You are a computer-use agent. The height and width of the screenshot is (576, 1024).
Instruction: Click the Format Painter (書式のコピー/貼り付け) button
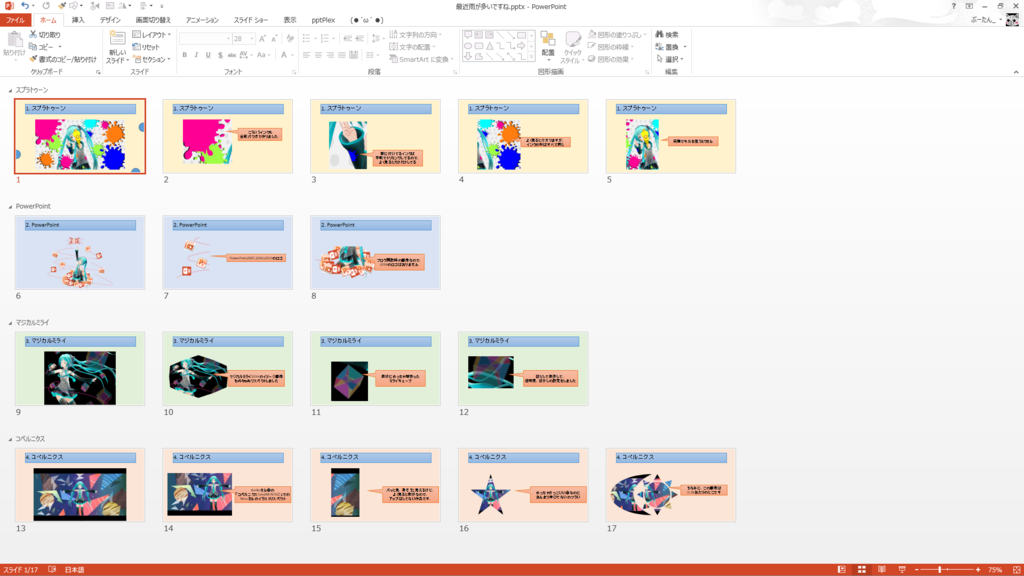[63, 59]
